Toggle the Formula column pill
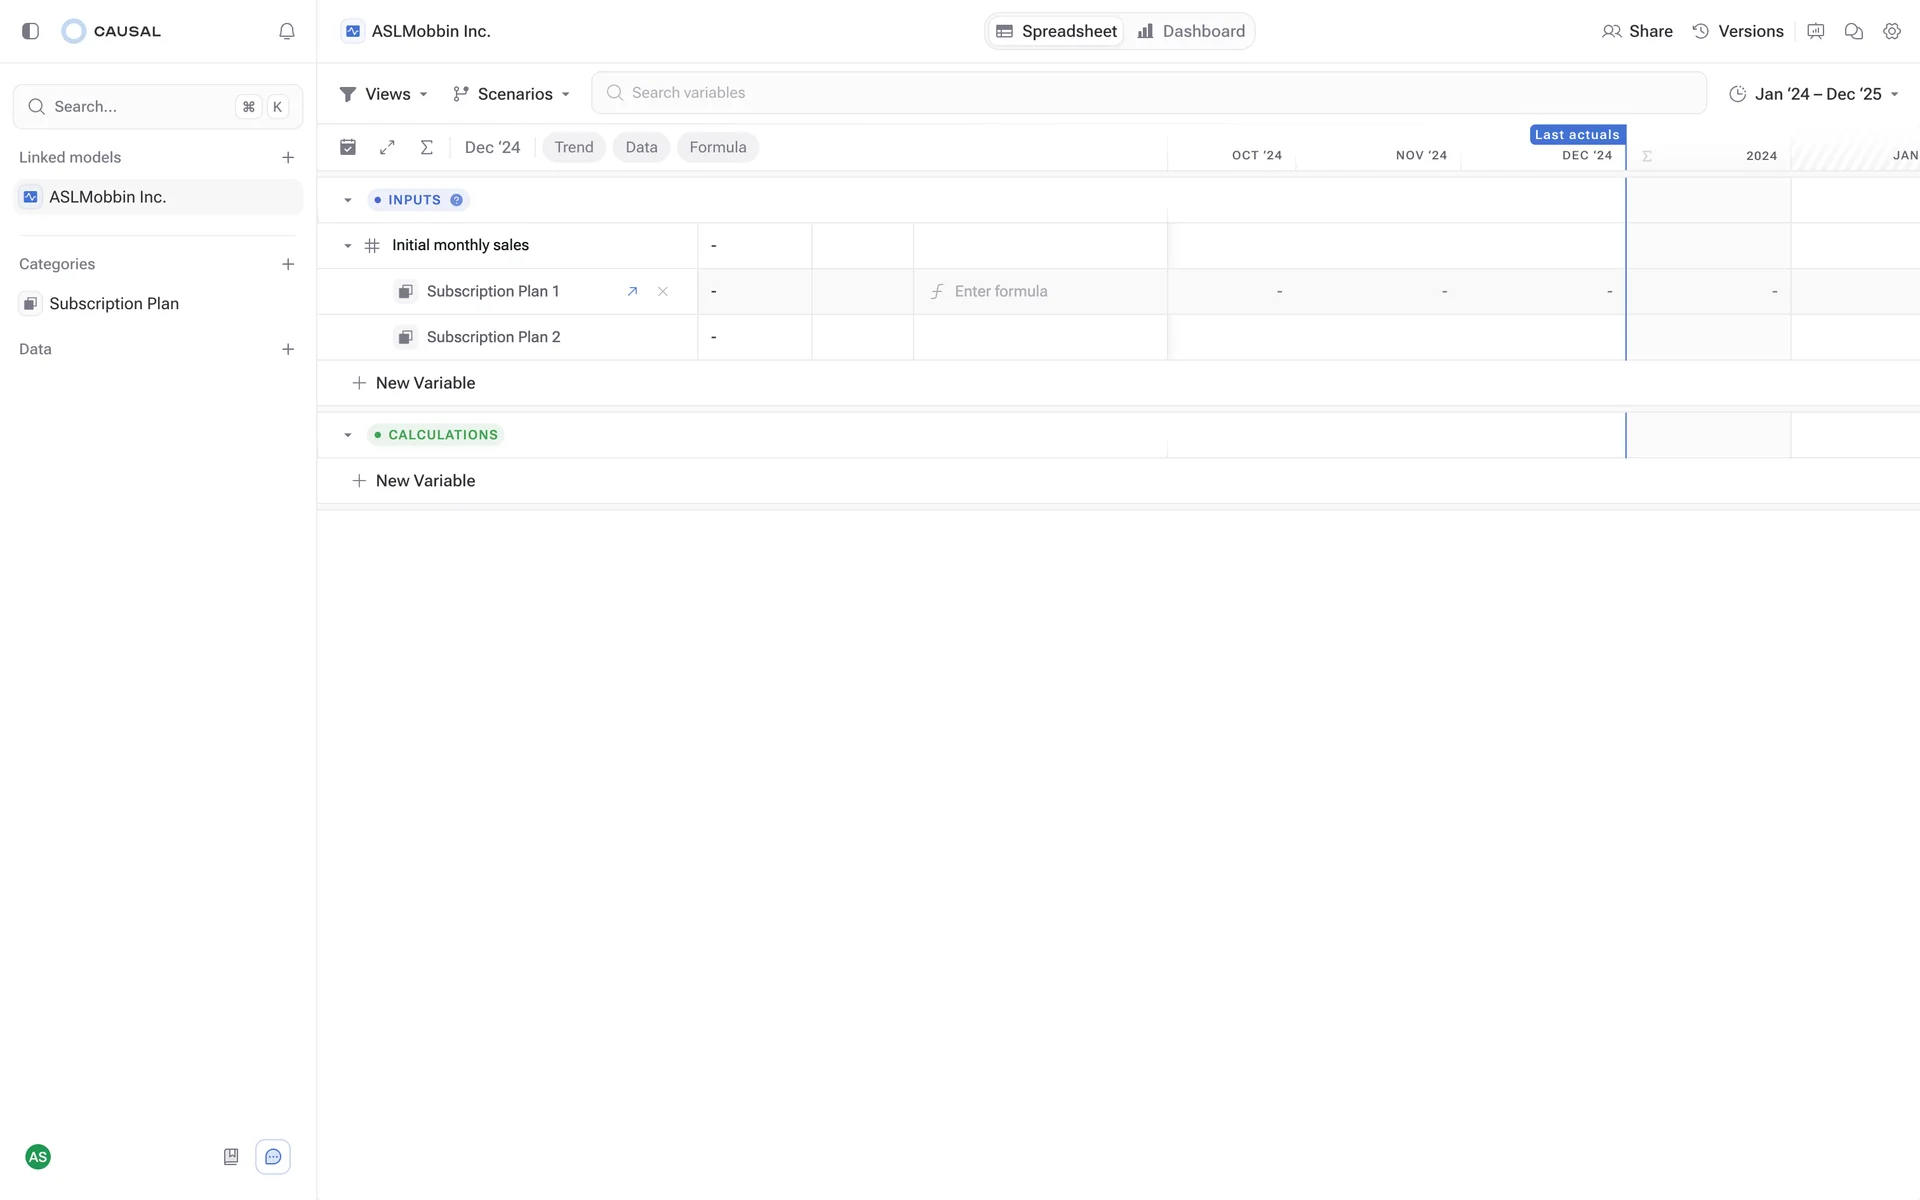 717,147
